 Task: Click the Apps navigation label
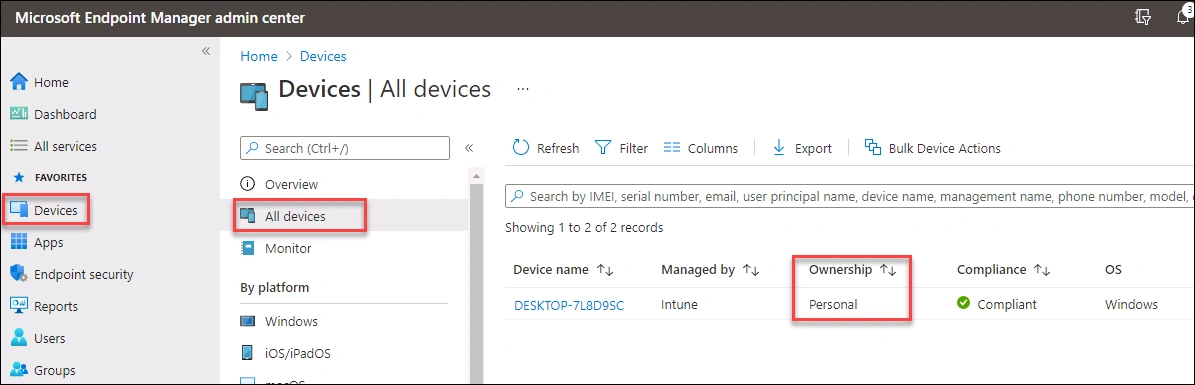point(48,242)
